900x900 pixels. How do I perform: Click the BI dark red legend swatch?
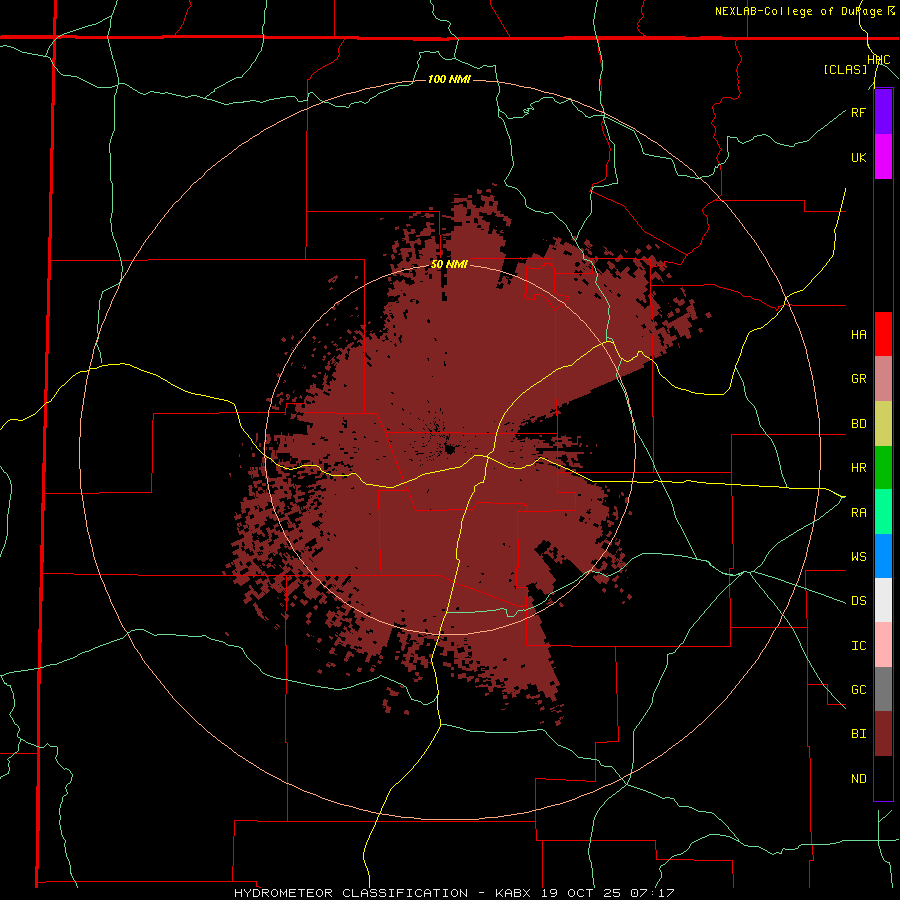coord(883,734)
